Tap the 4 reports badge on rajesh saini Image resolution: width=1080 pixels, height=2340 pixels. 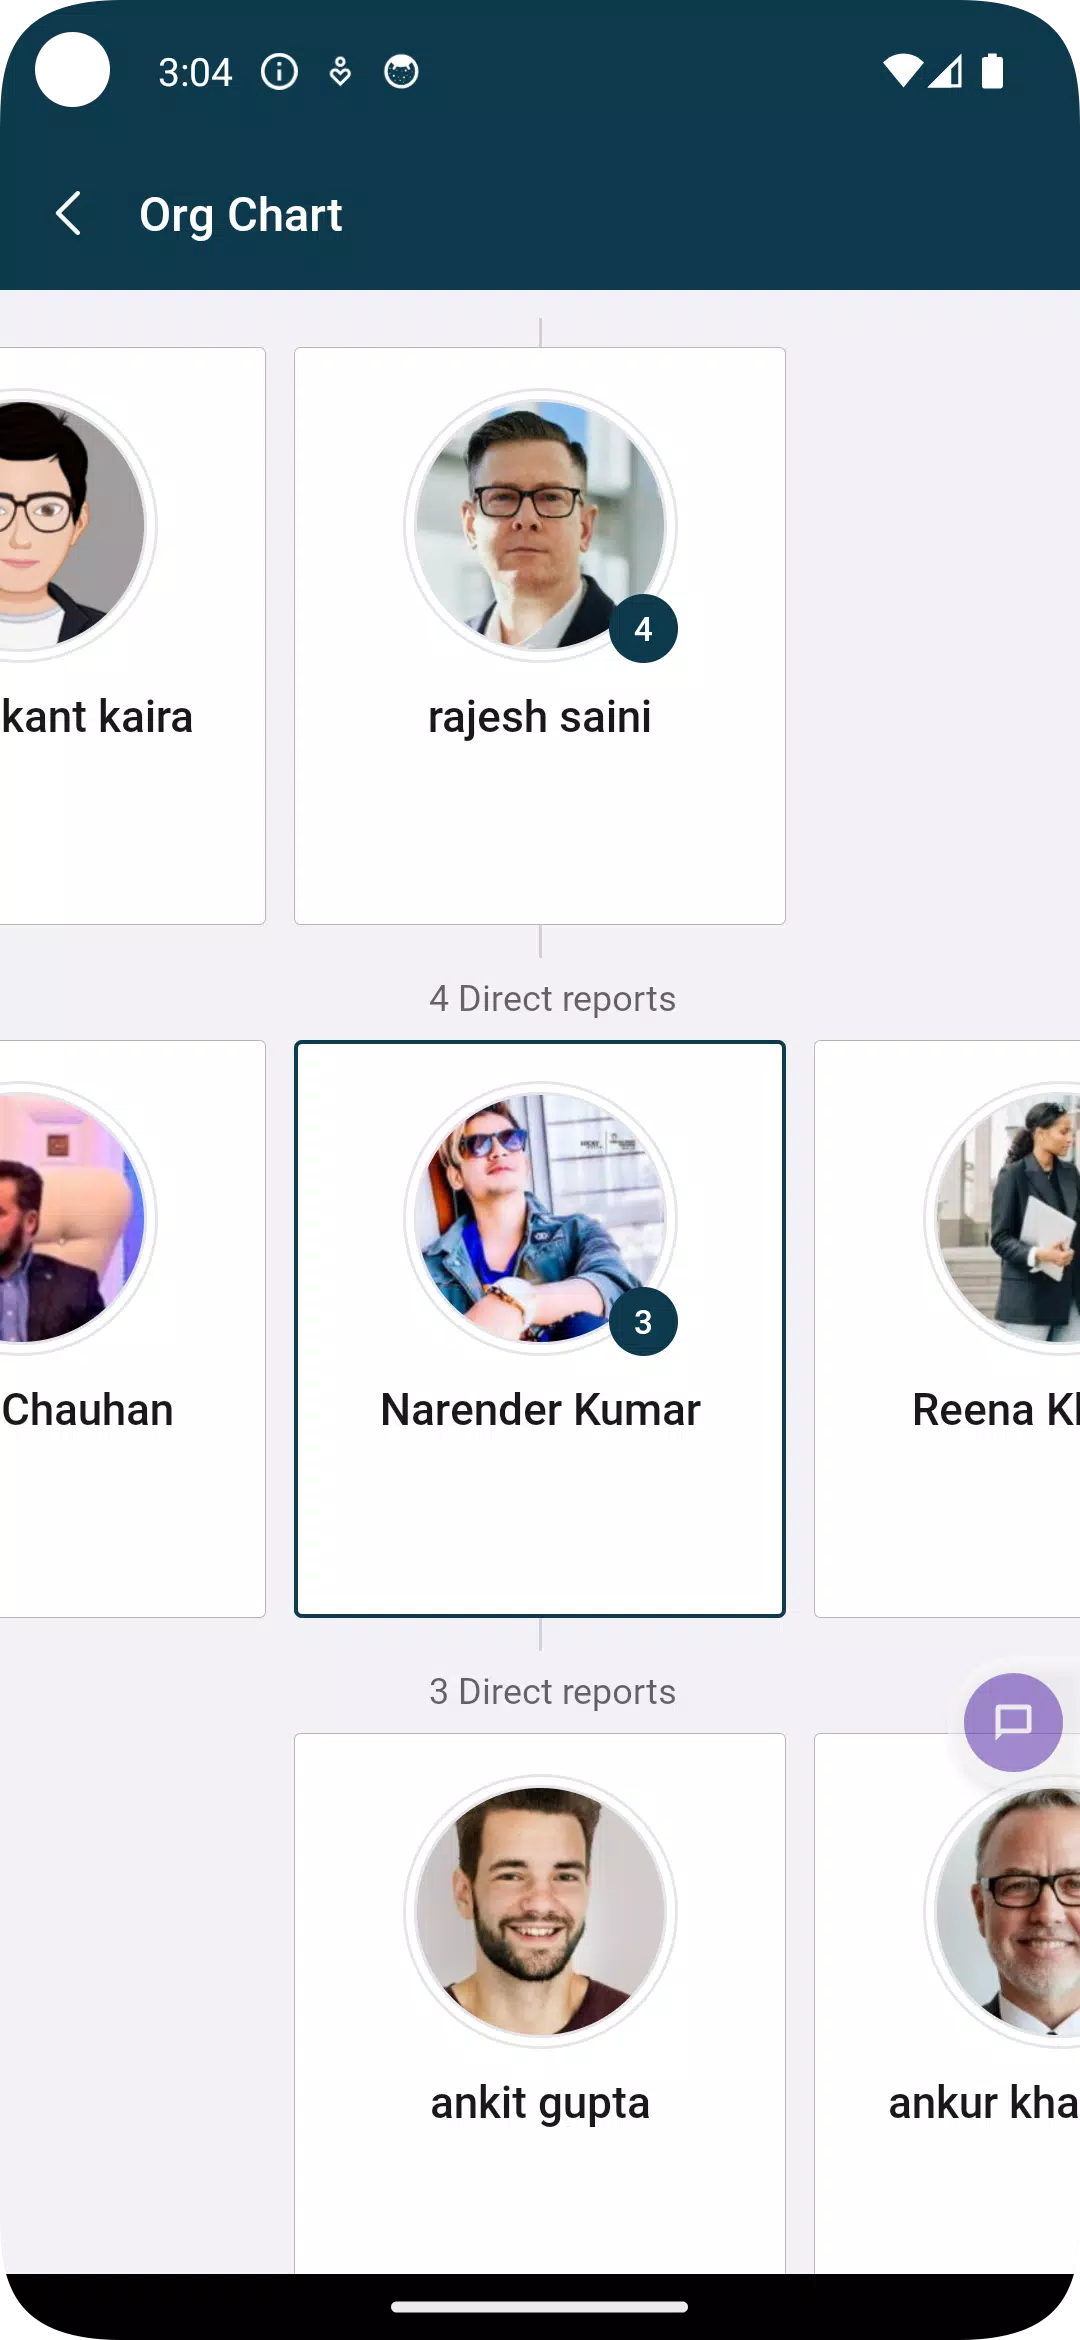click(643, 629)
